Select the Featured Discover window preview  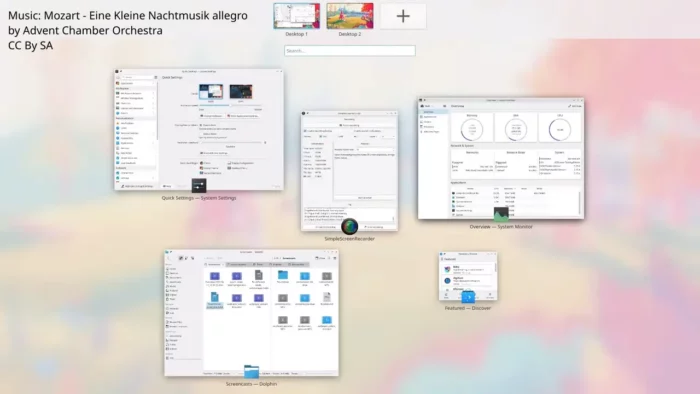point(468,276)
